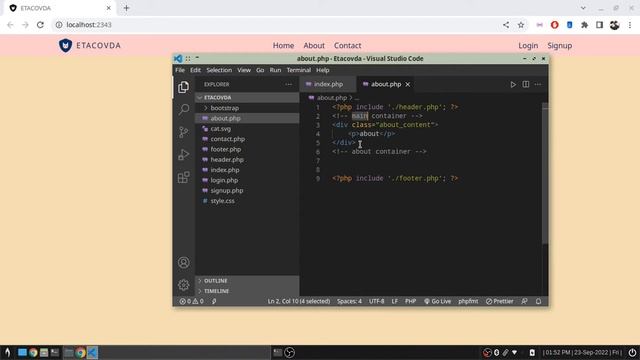Expand the bootstrap folder

[247, 108]
